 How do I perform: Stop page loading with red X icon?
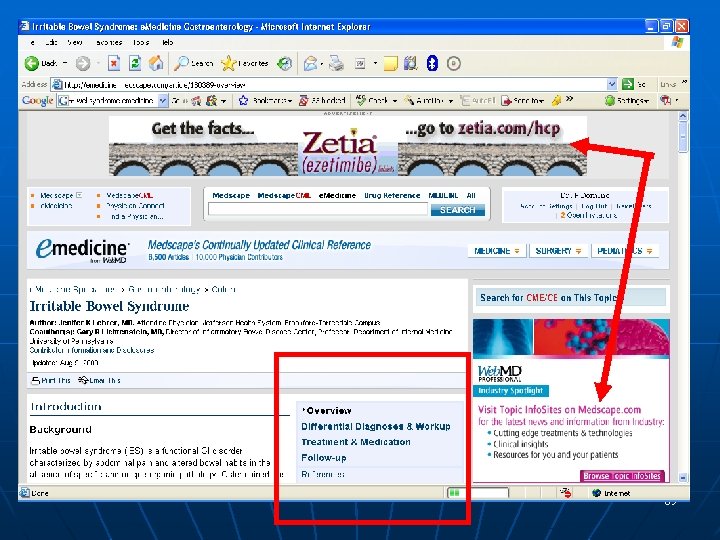tap(114, 63)
